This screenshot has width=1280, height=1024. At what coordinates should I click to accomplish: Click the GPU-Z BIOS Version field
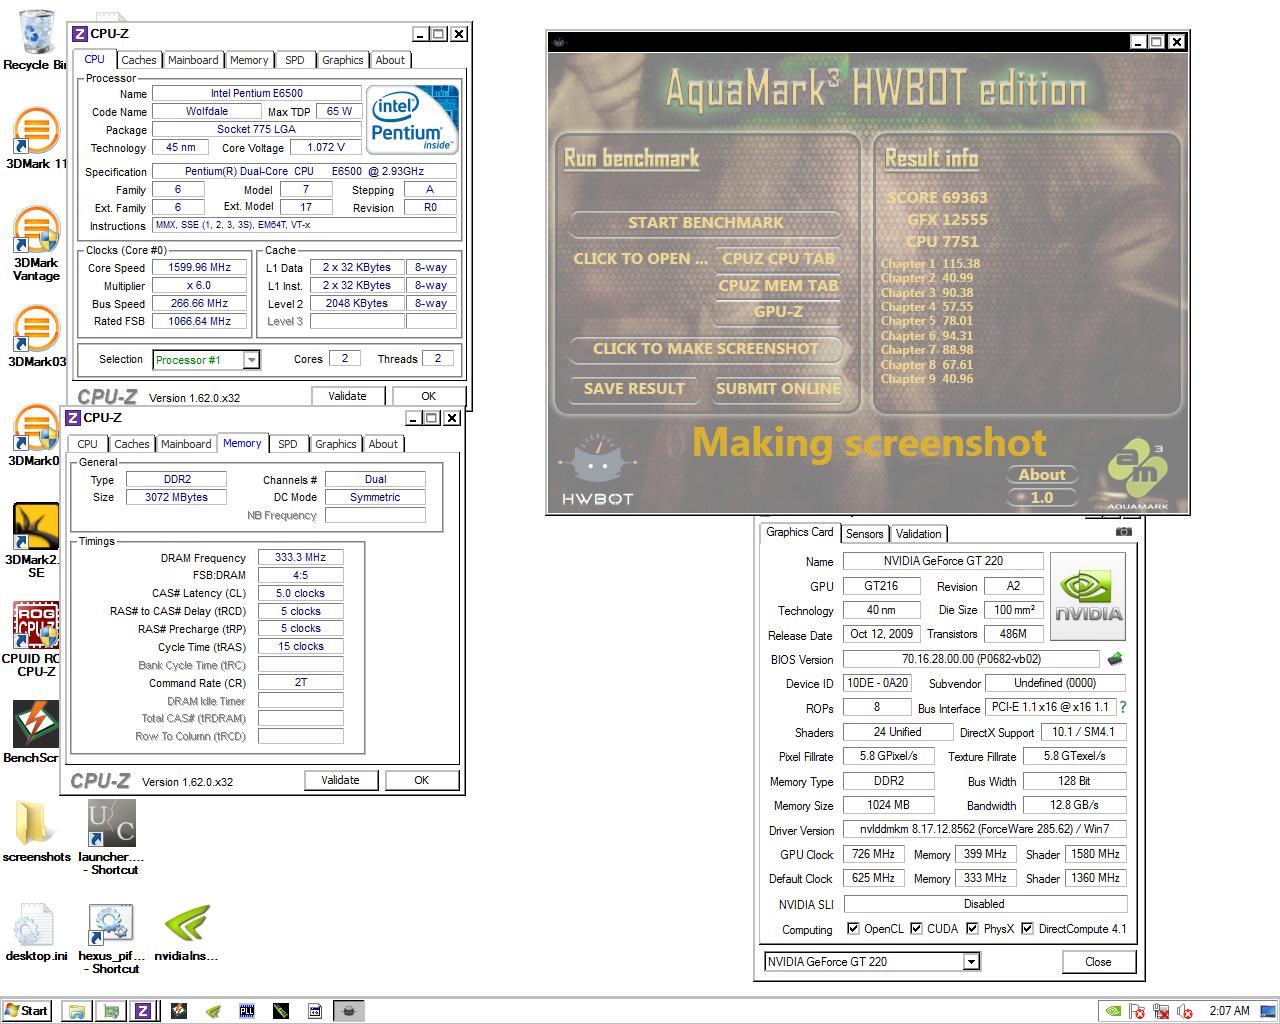point(971,659)
